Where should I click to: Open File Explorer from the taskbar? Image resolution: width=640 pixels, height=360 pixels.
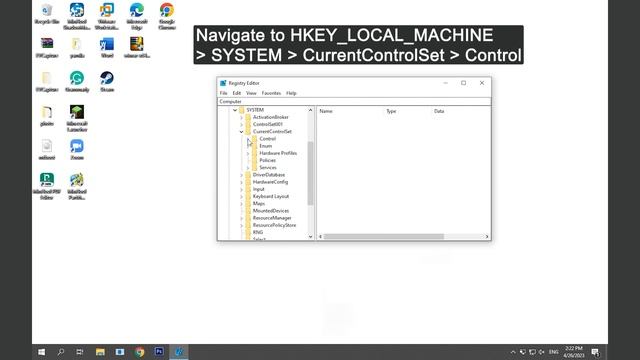(x=100, y=352)
